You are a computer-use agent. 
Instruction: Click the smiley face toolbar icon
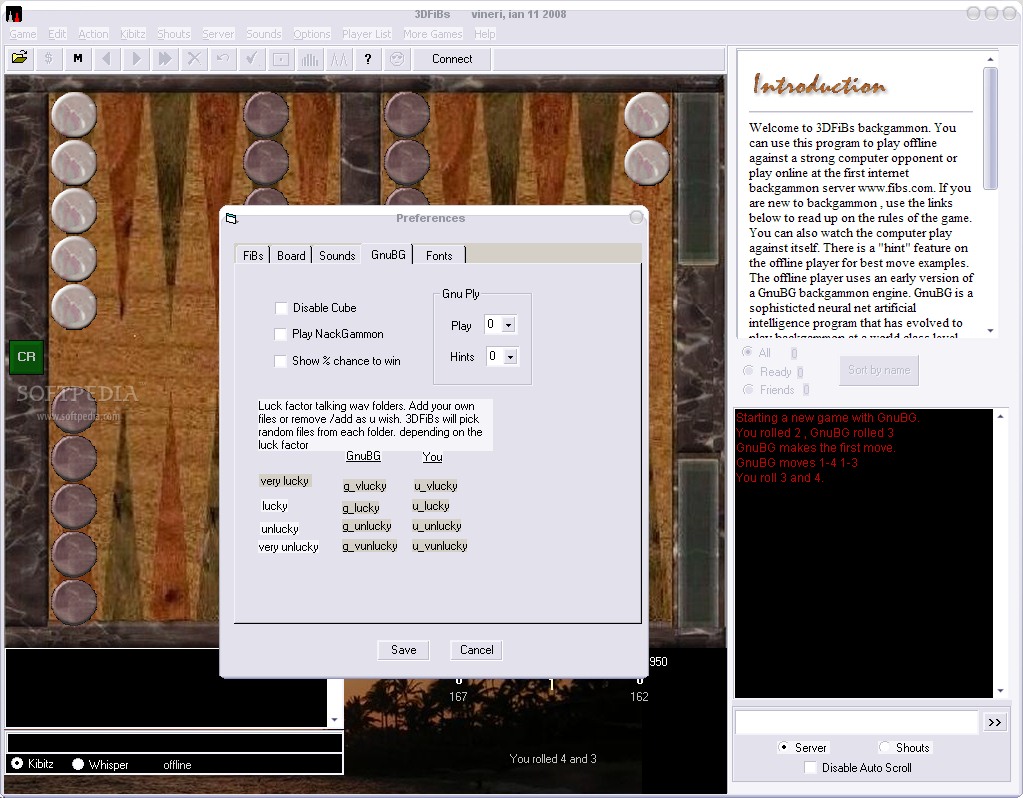397,59
